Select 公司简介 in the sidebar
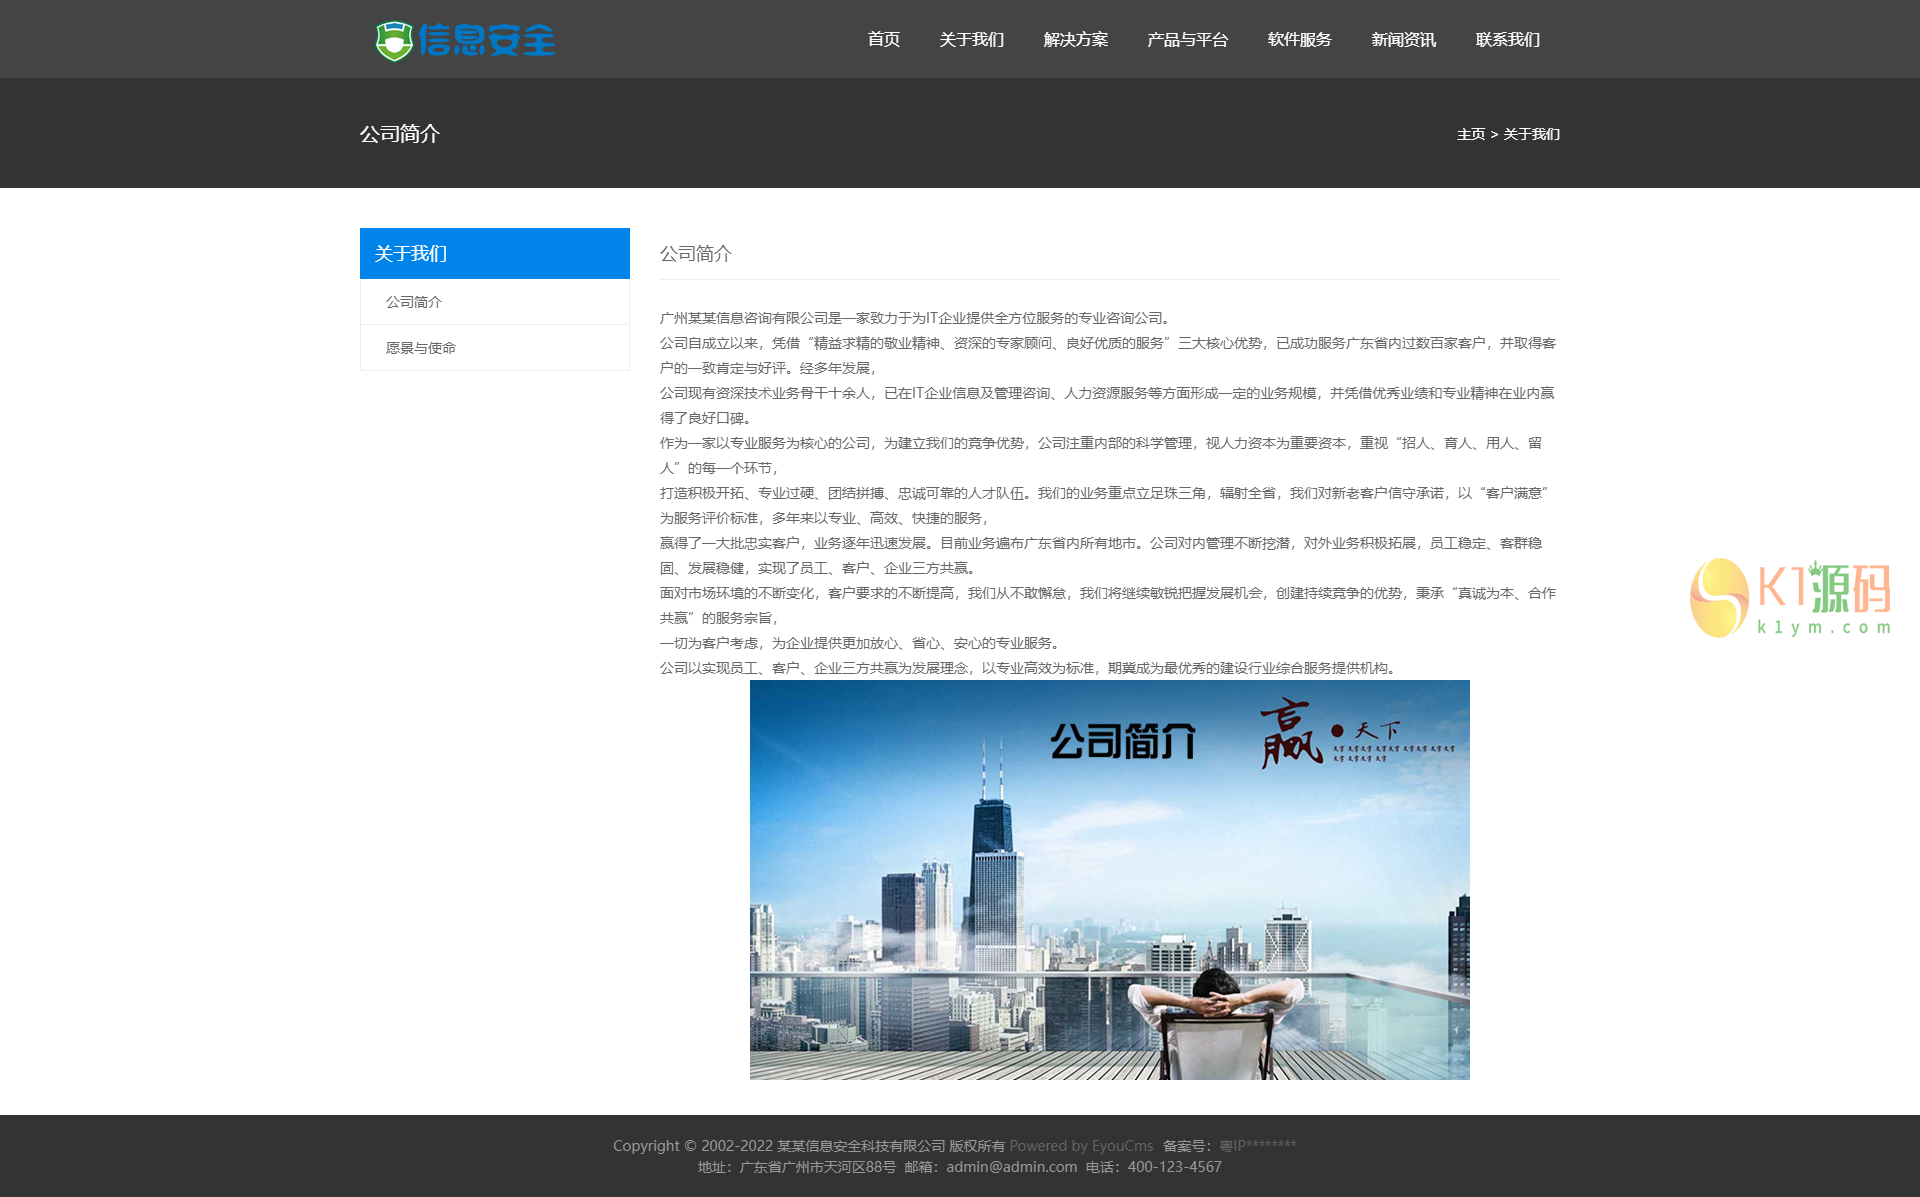This screenshot has width=1920, height=1197. (414, 302)
